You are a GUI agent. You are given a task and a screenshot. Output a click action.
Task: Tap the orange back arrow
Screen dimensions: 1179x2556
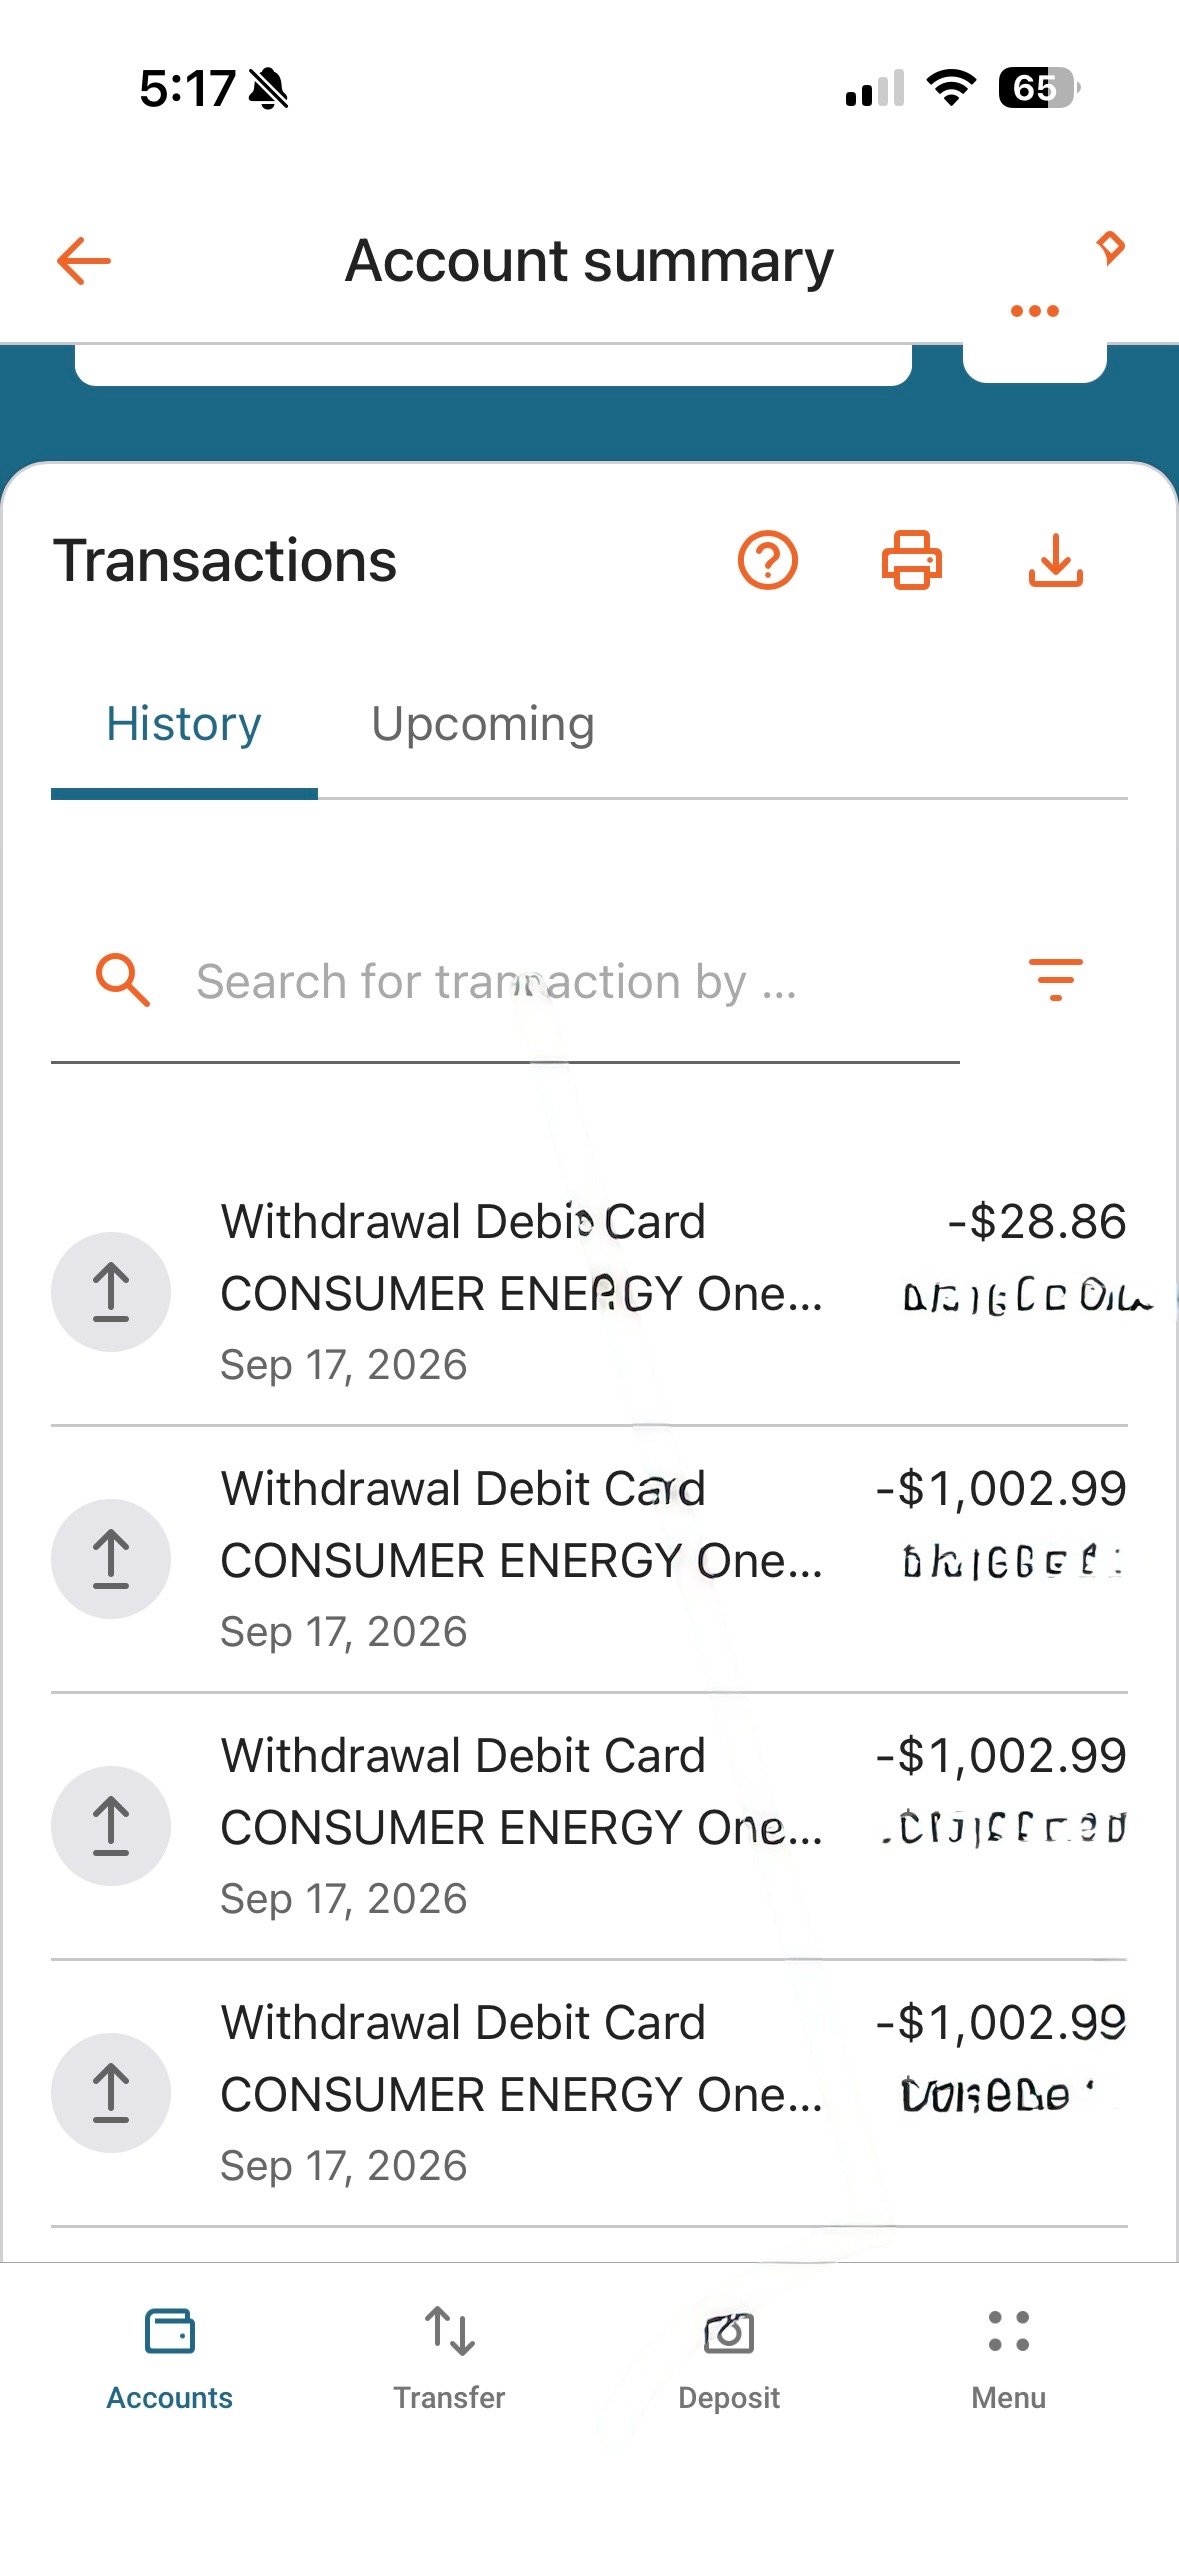coord(84,261)
